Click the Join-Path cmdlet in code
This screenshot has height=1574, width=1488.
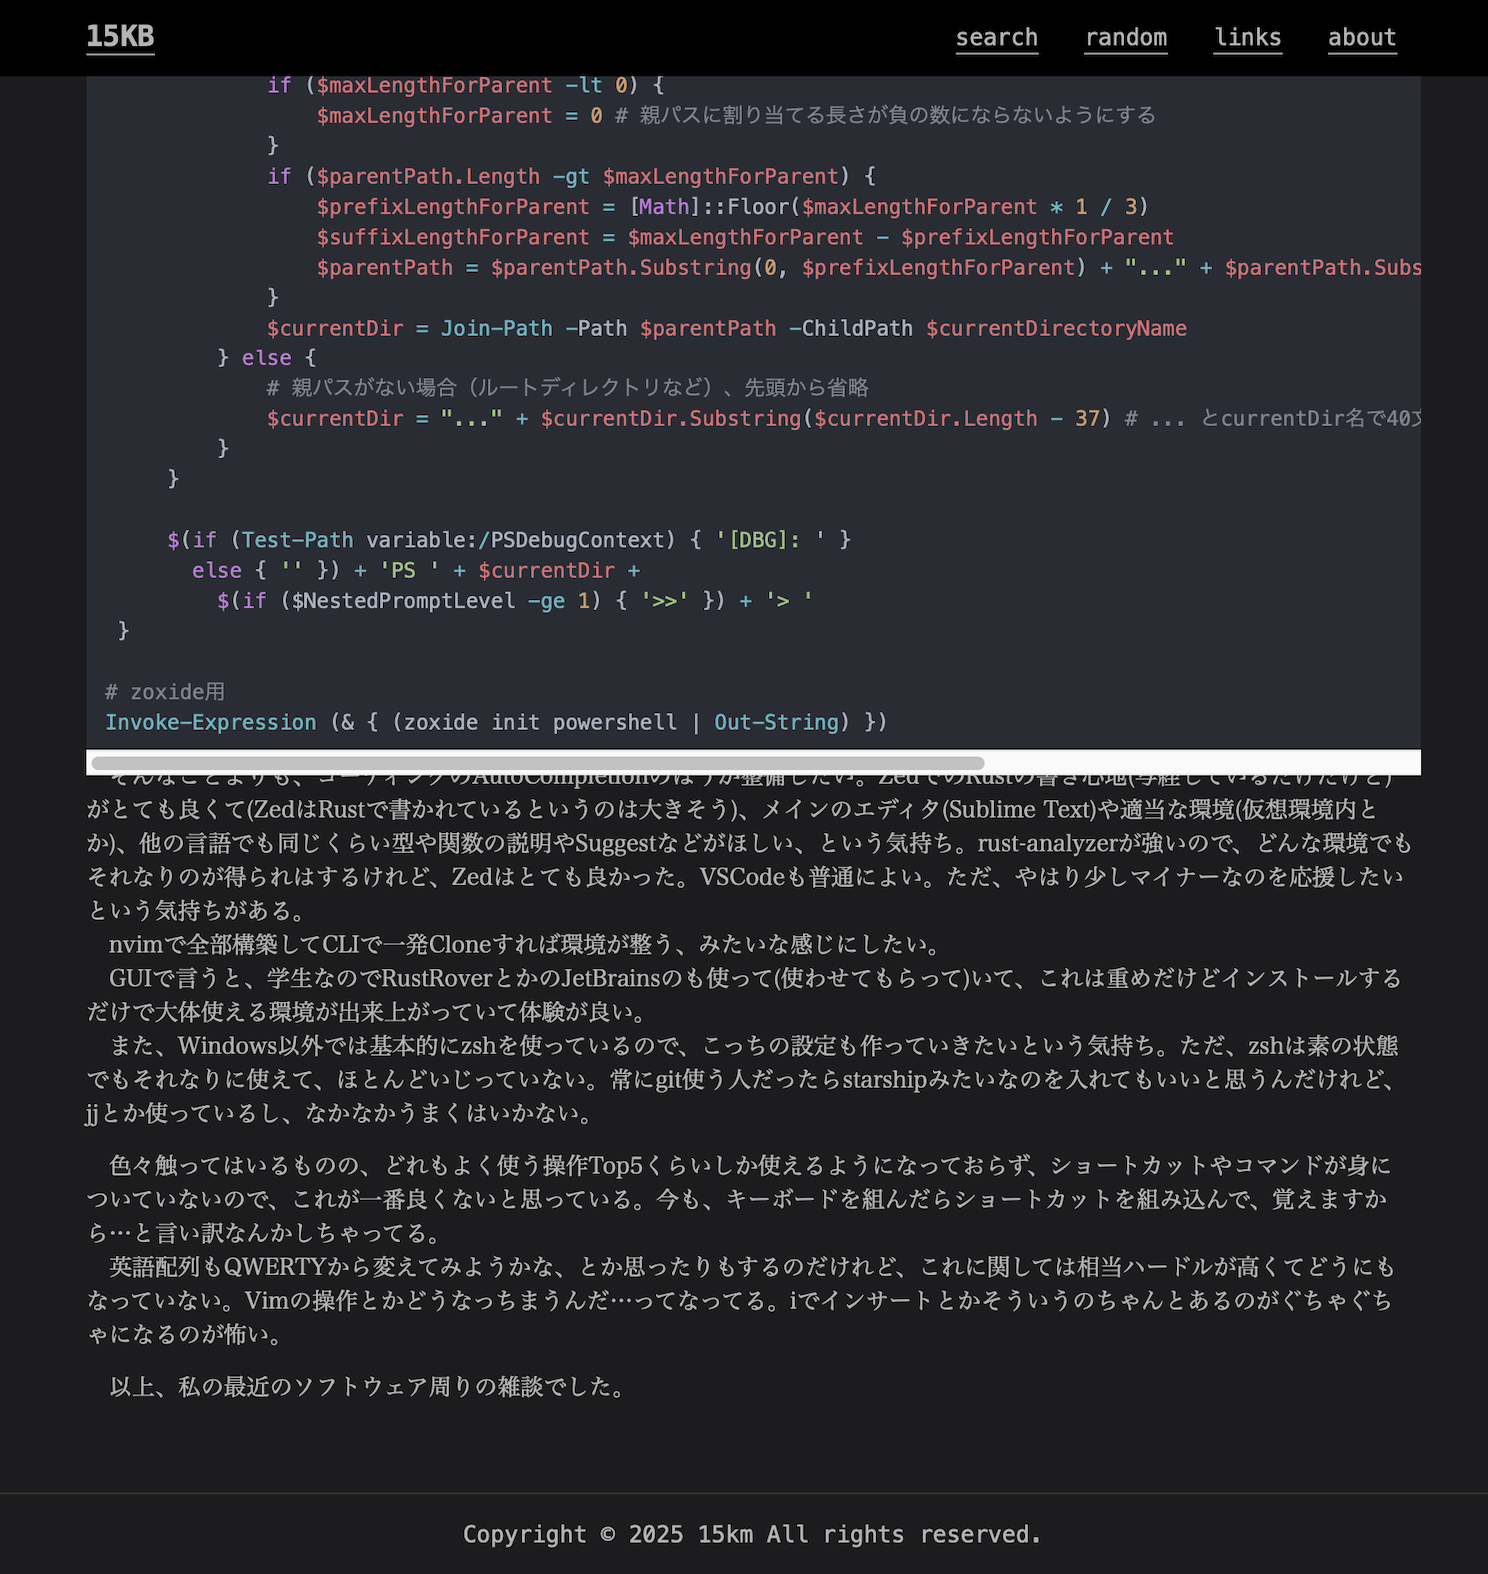pyautogui.click(x=496, y=328)
